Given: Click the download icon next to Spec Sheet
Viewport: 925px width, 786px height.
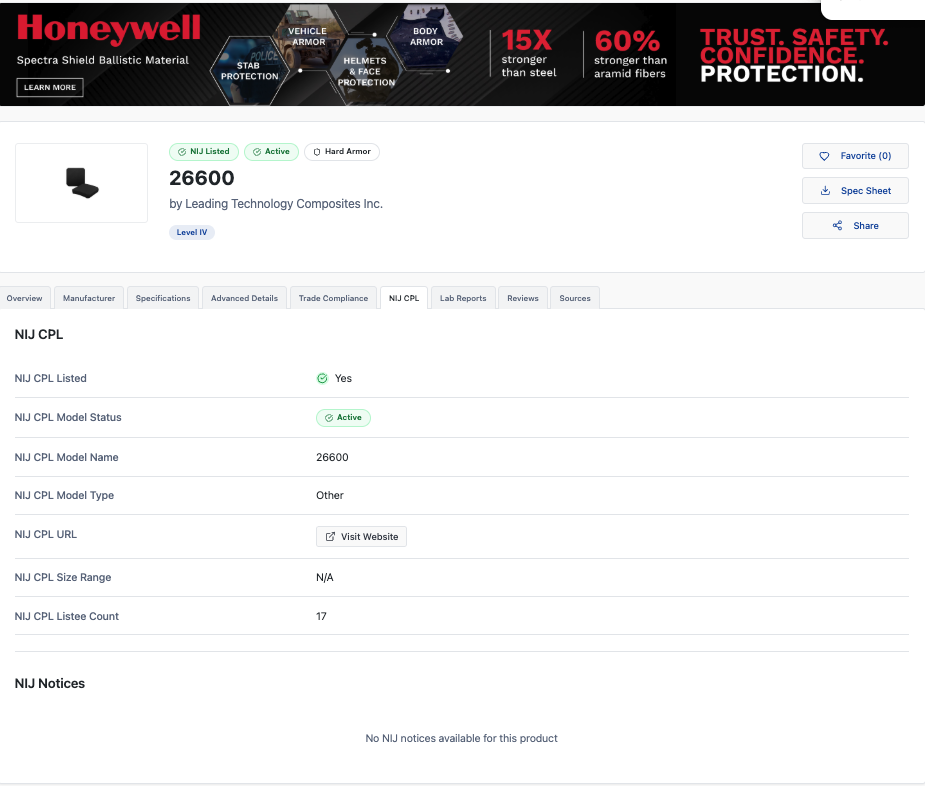Looking at the screenshot, I should pyautogui.click(x=825, y=191).
